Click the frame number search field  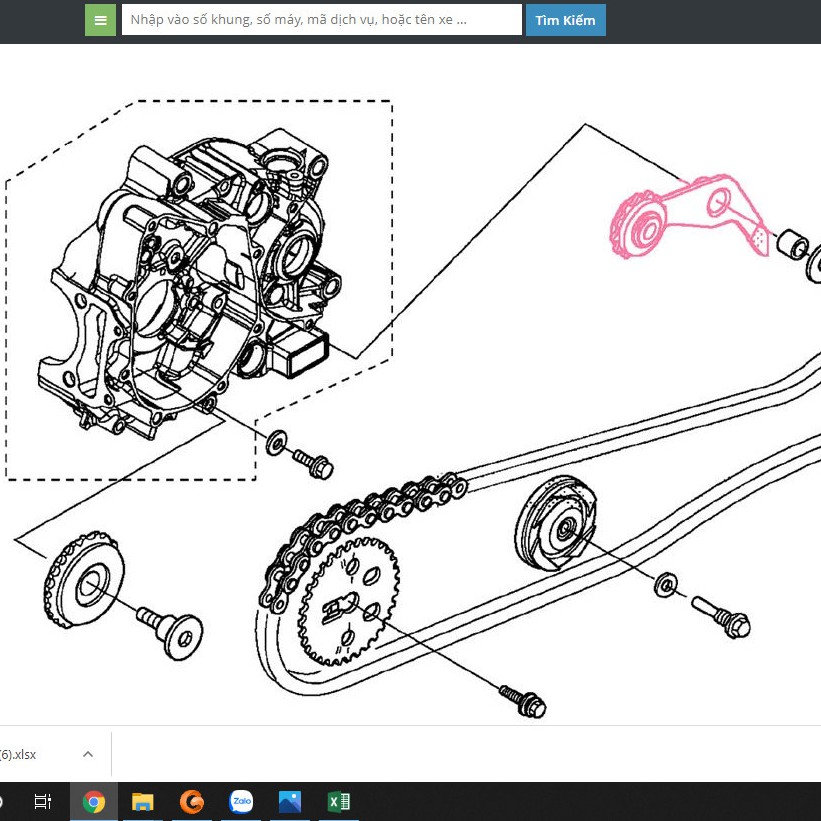coord(321,20)
